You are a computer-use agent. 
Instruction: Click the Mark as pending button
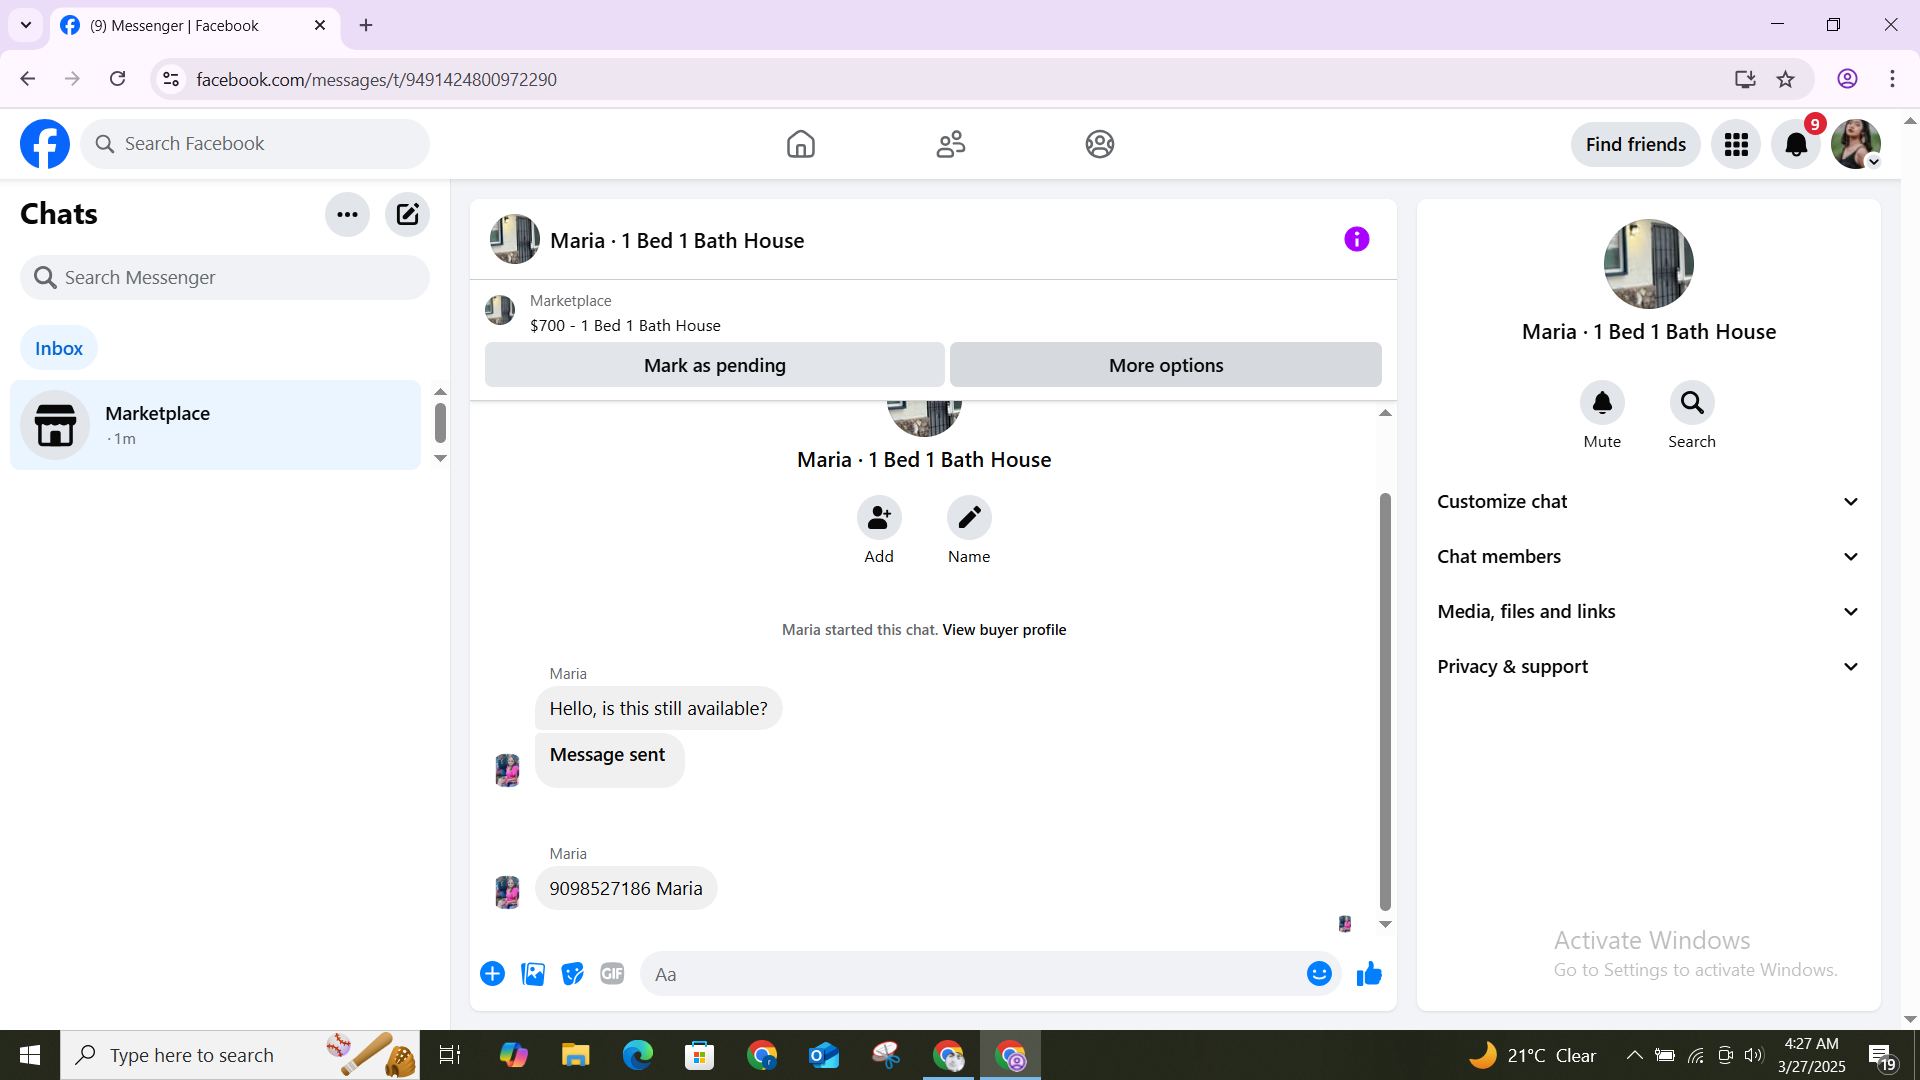714,365
